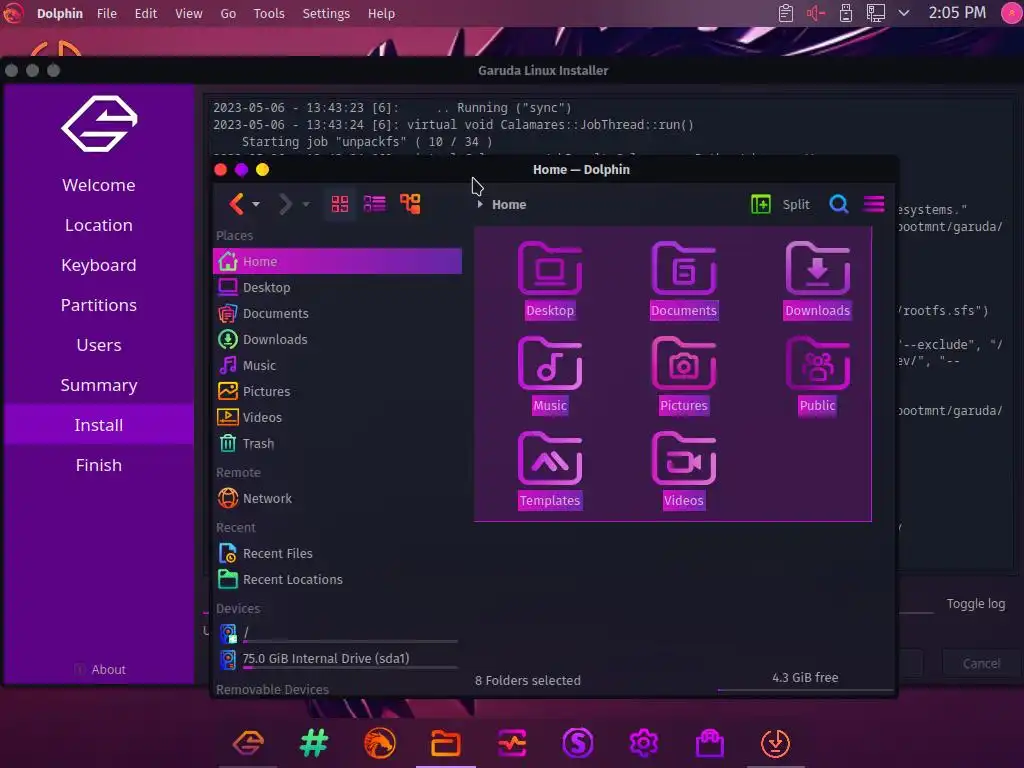Select the root / device entry
Screen dimensions: 1024x768
tap(337, 633)
